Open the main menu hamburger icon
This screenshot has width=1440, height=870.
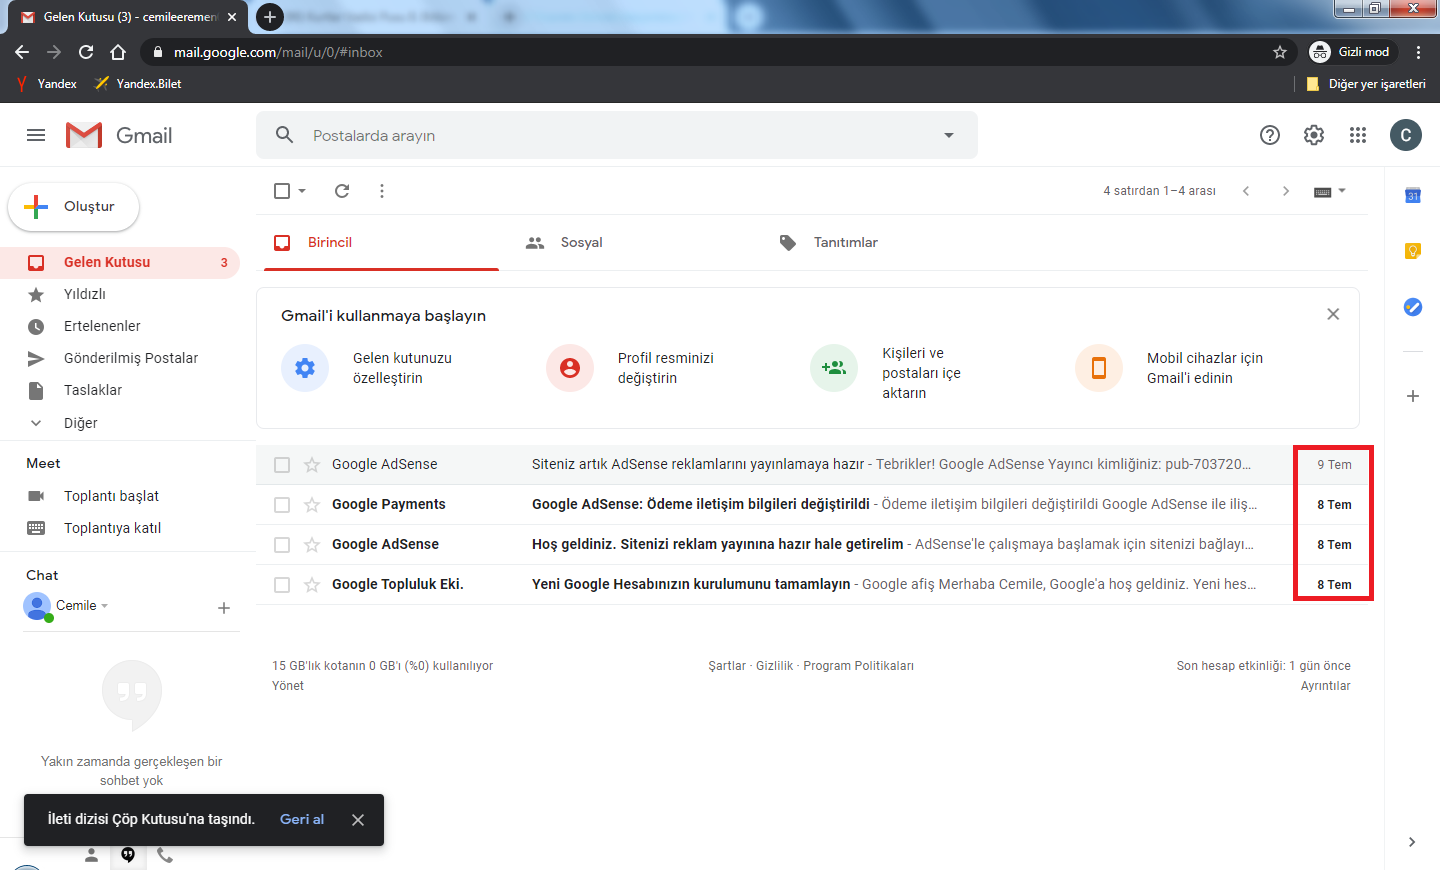tap(36, 135)
